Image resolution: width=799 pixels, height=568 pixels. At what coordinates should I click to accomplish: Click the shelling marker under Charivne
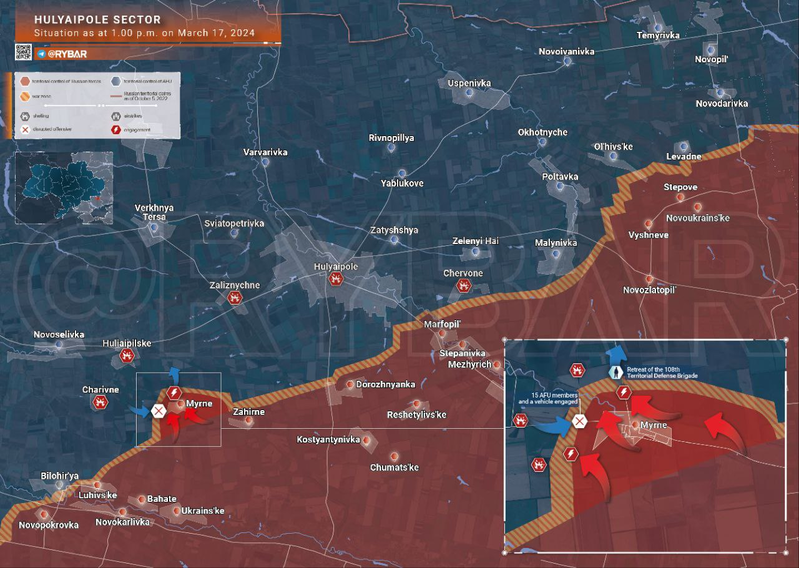[x=101, y=402]
